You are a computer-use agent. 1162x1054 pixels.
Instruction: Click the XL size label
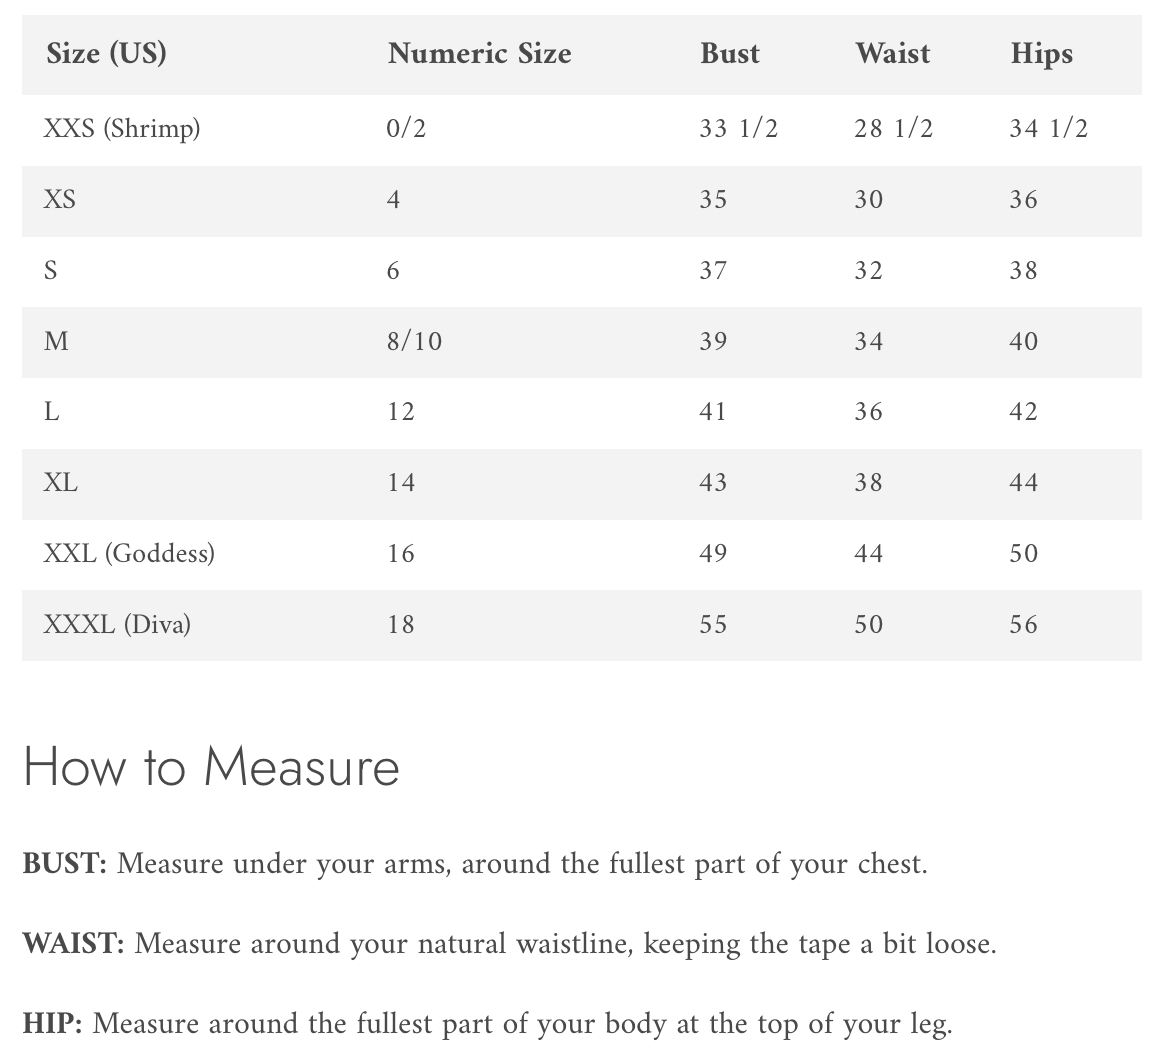pyautogui.click(x=61, y=483)
